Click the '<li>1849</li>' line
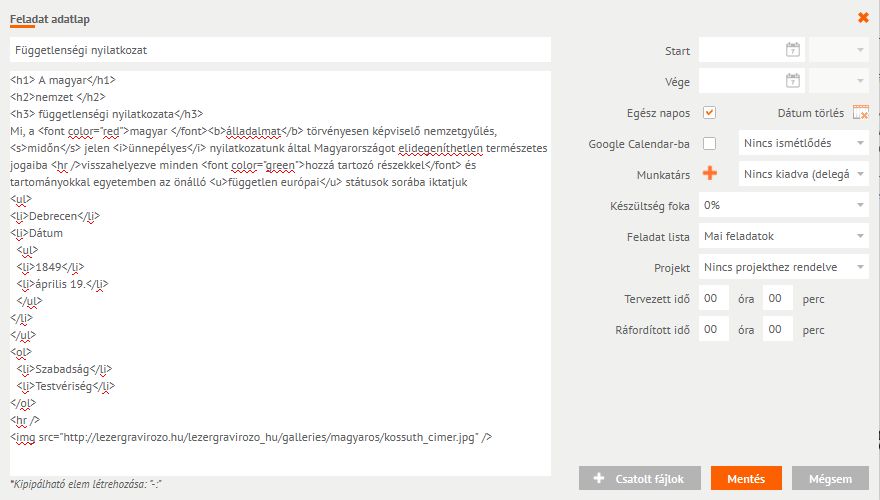 [50, 267]
